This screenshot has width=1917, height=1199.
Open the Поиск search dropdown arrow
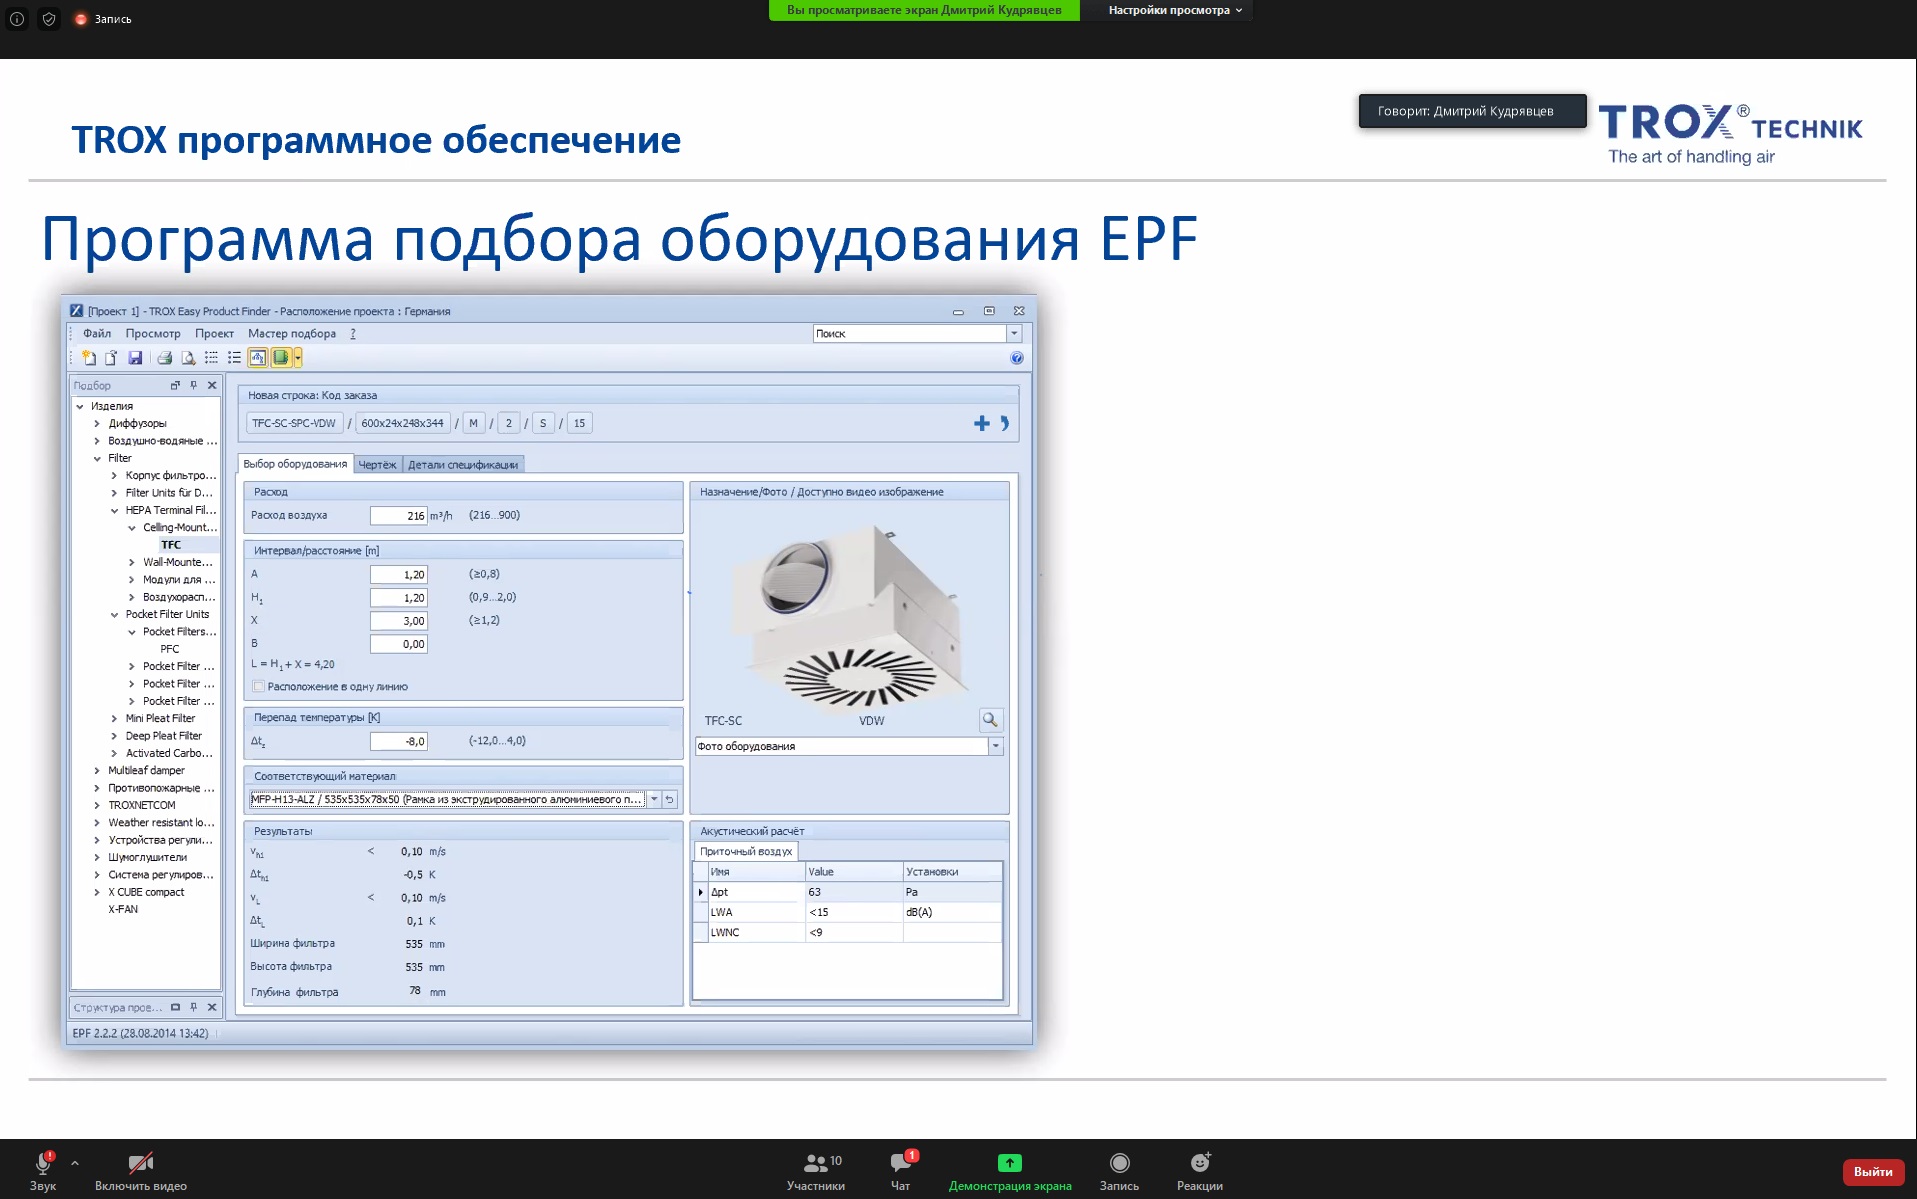coord(1013,334)
